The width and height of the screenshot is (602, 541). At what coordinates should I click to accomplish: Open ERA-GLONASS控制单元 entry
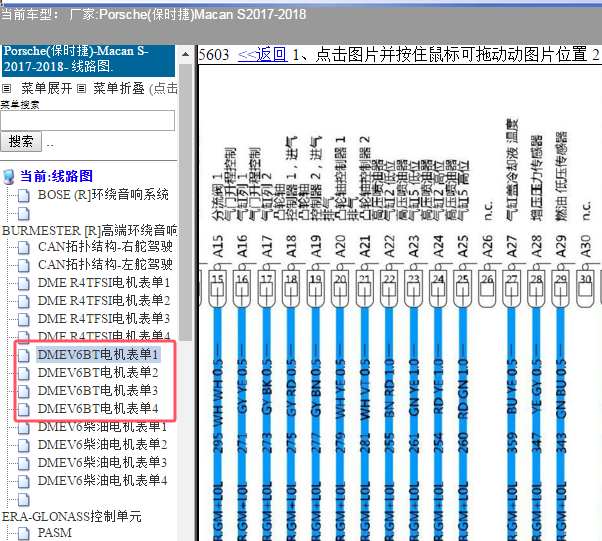[72, 516]
